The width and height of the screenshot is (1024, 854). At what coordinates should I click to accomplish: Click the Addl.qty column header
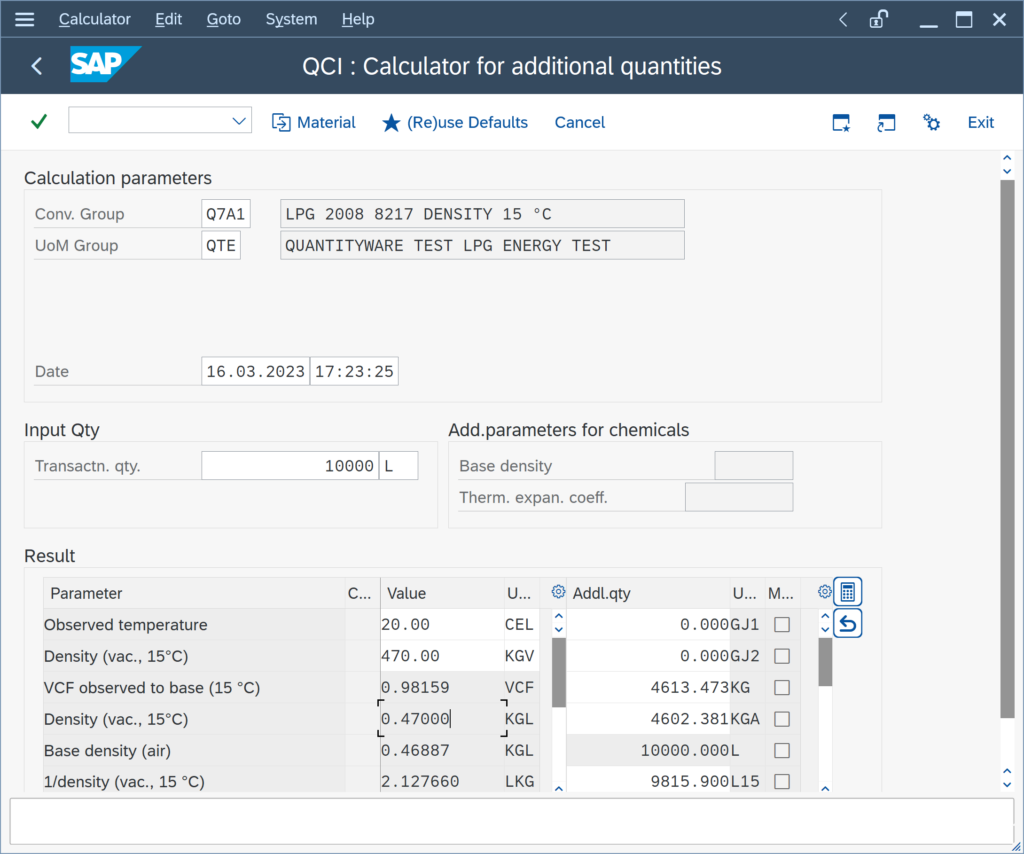[648, 593]
